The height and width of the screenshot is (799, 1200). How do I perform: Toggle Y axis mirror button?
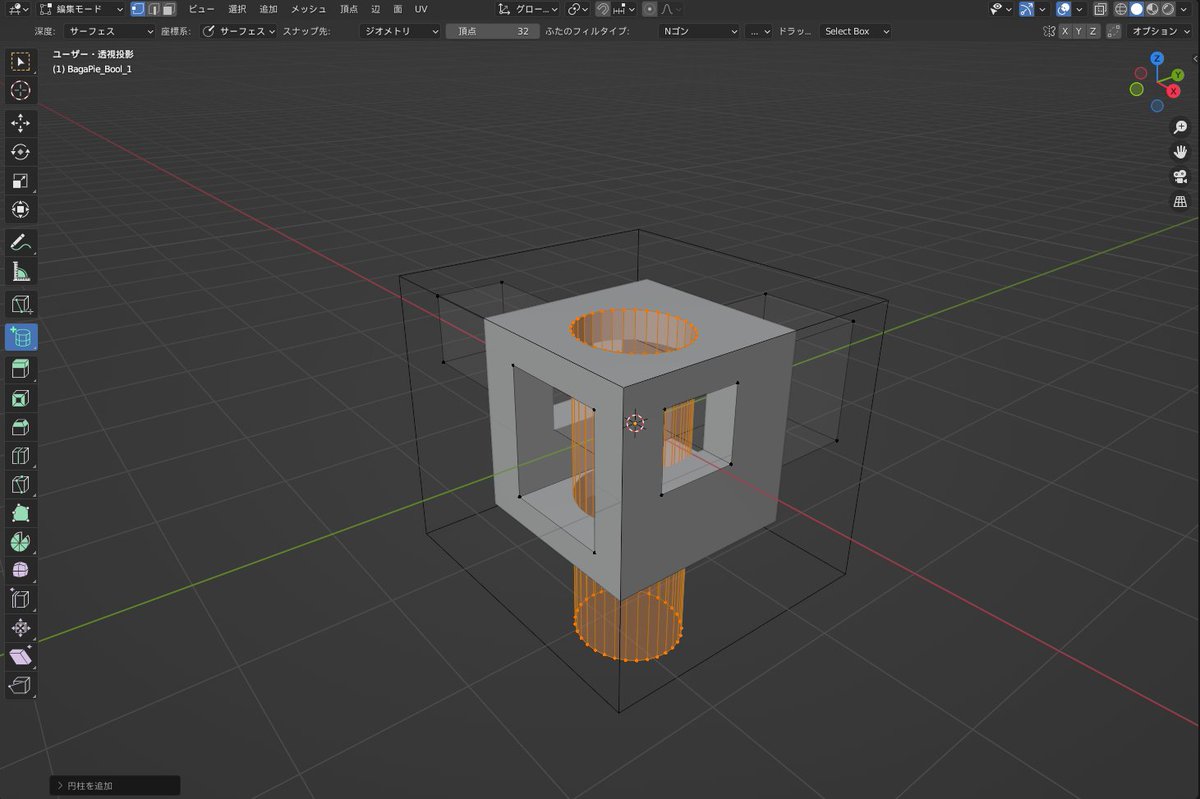click(x=1079, y=31)
